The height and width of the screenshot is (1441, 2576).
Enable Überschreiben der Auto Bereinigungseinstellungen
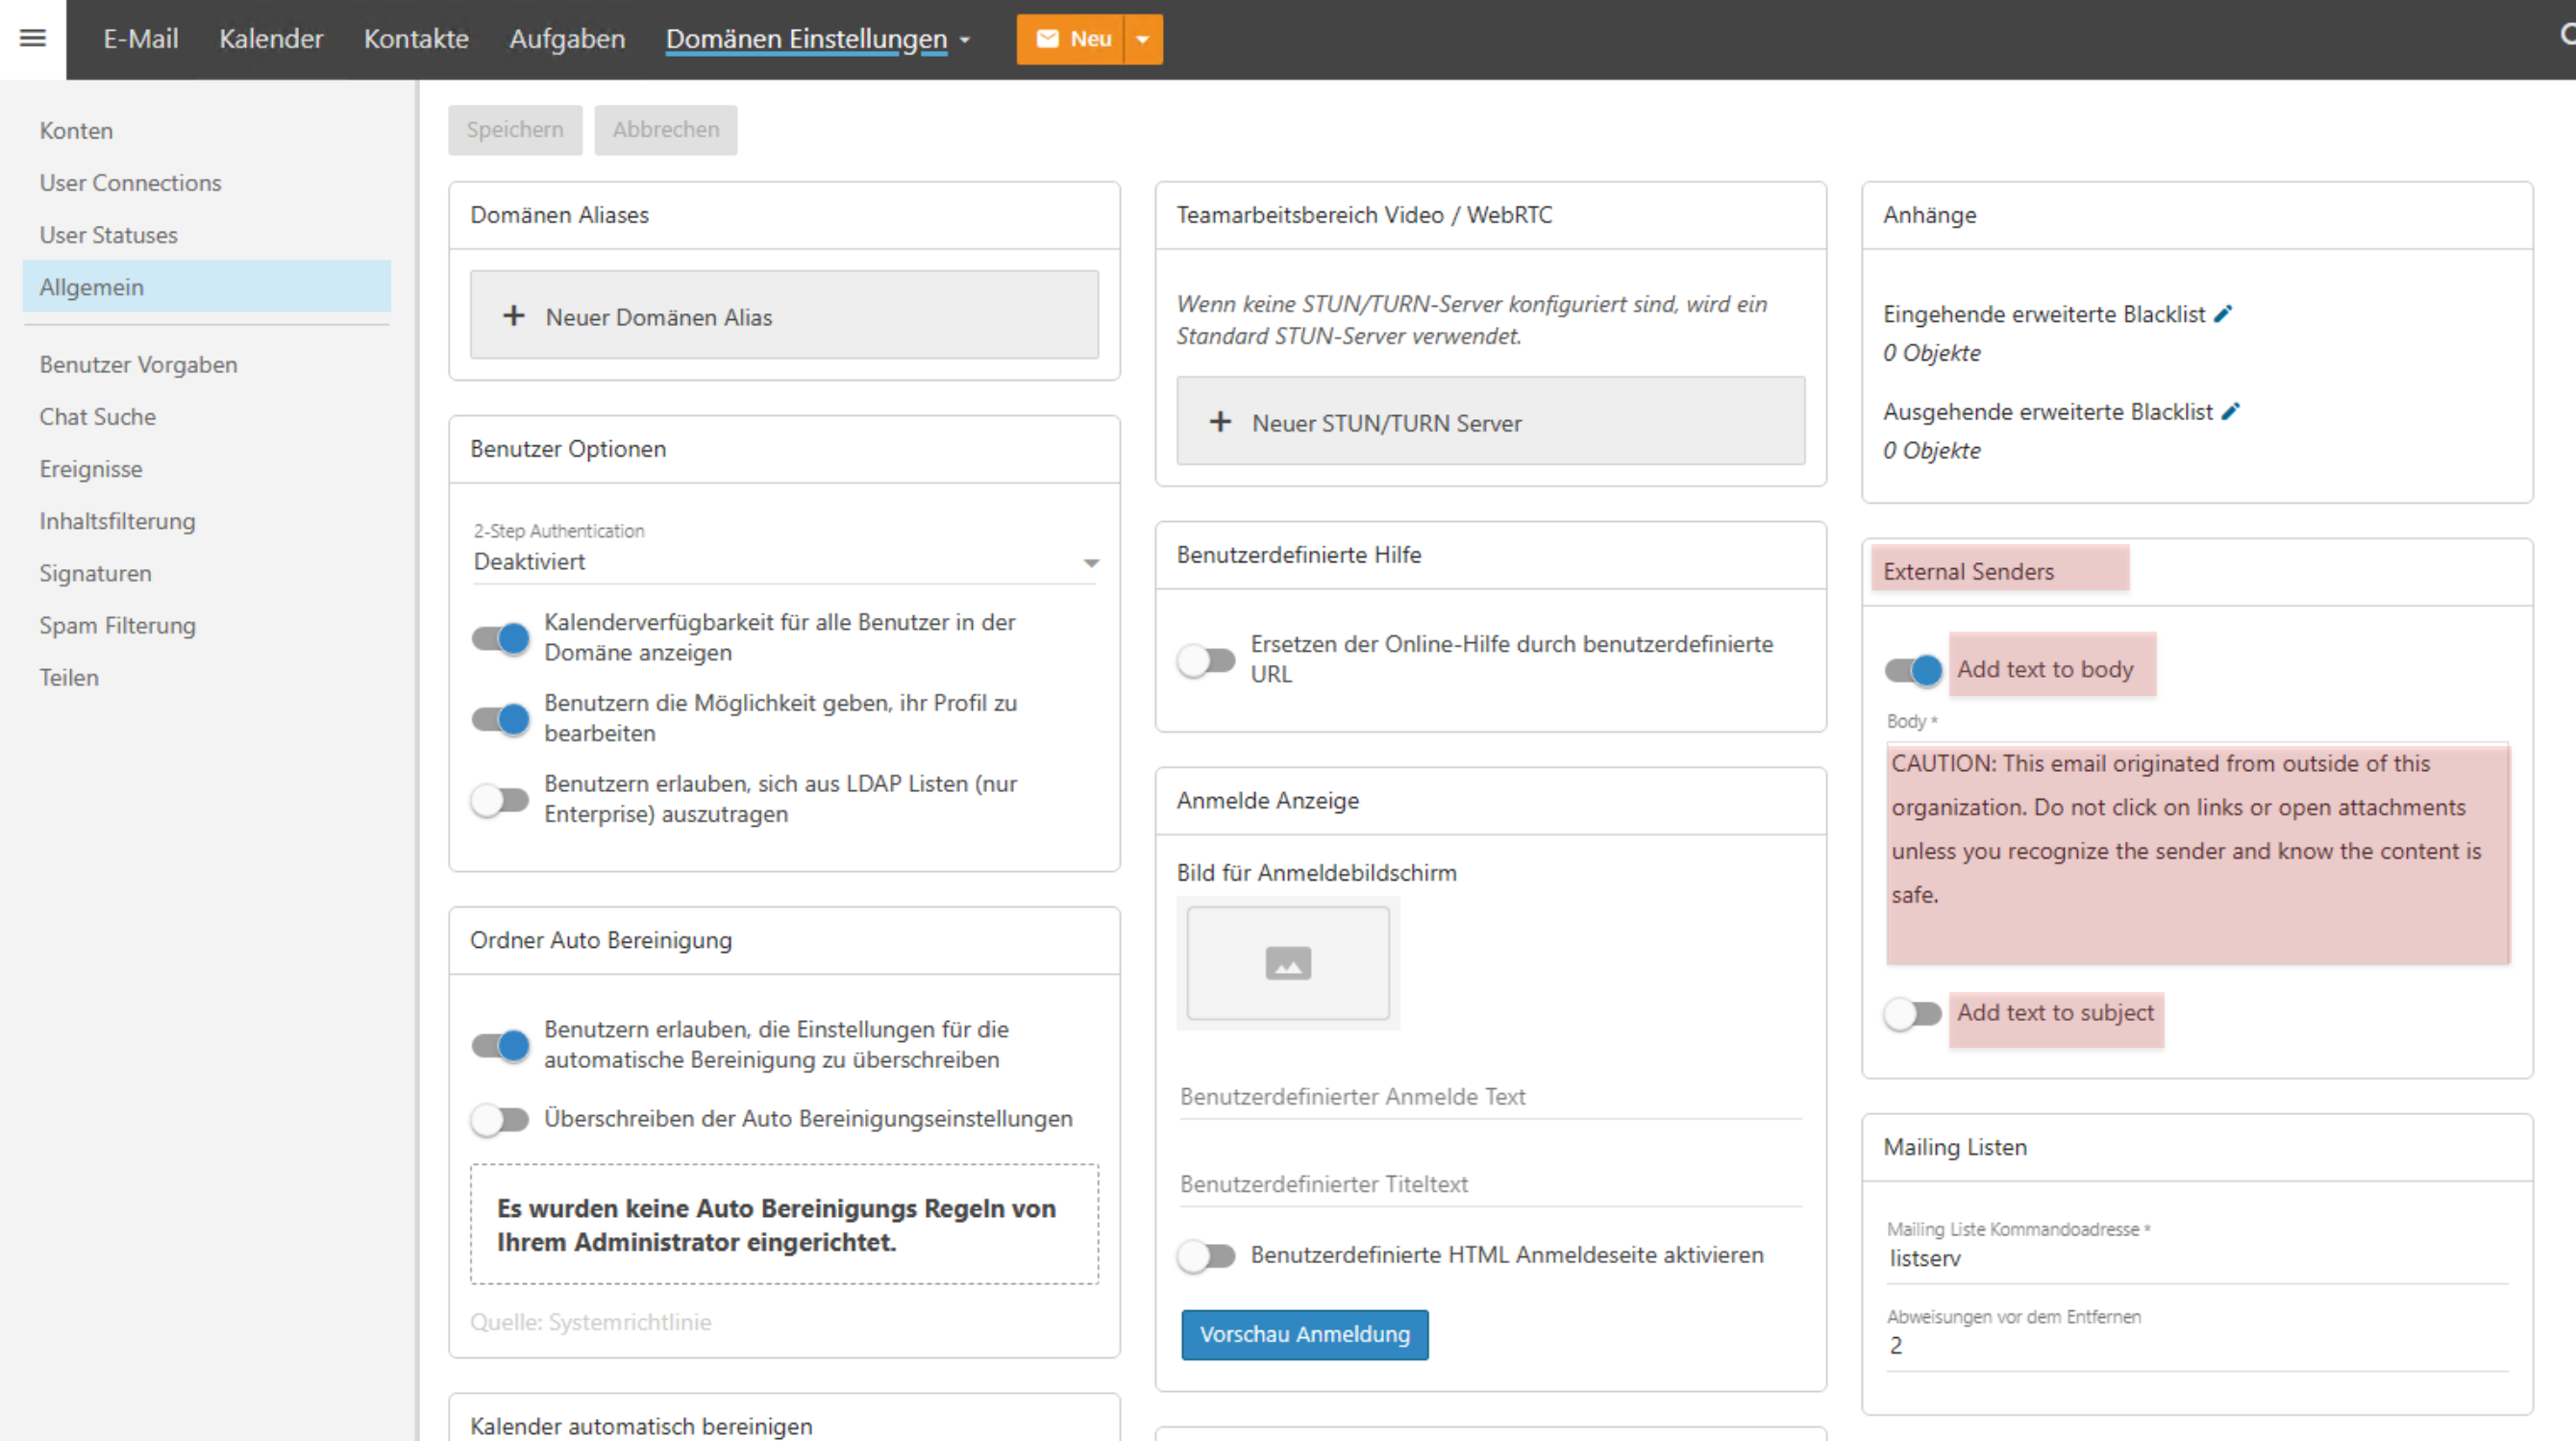pos(500,1120)
